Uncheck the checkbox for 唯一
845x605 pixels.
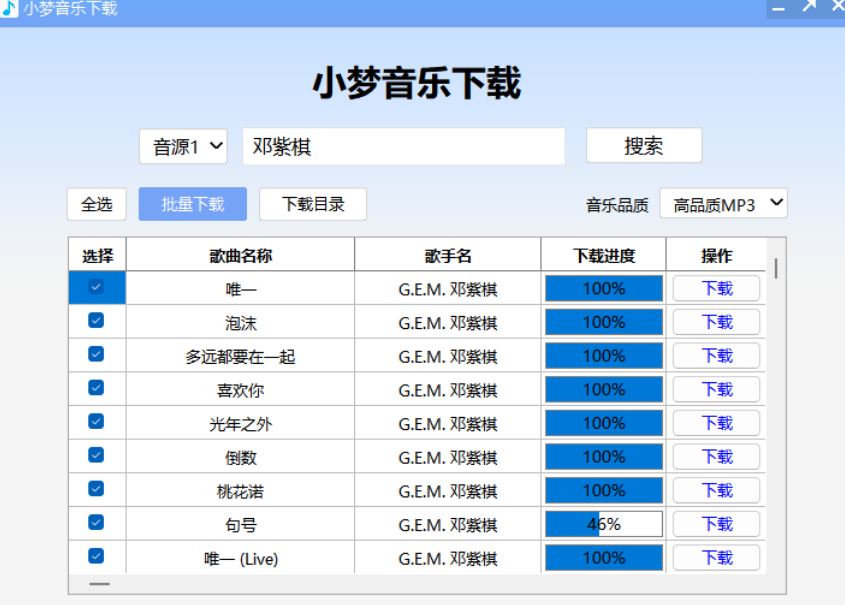[95, 288]
